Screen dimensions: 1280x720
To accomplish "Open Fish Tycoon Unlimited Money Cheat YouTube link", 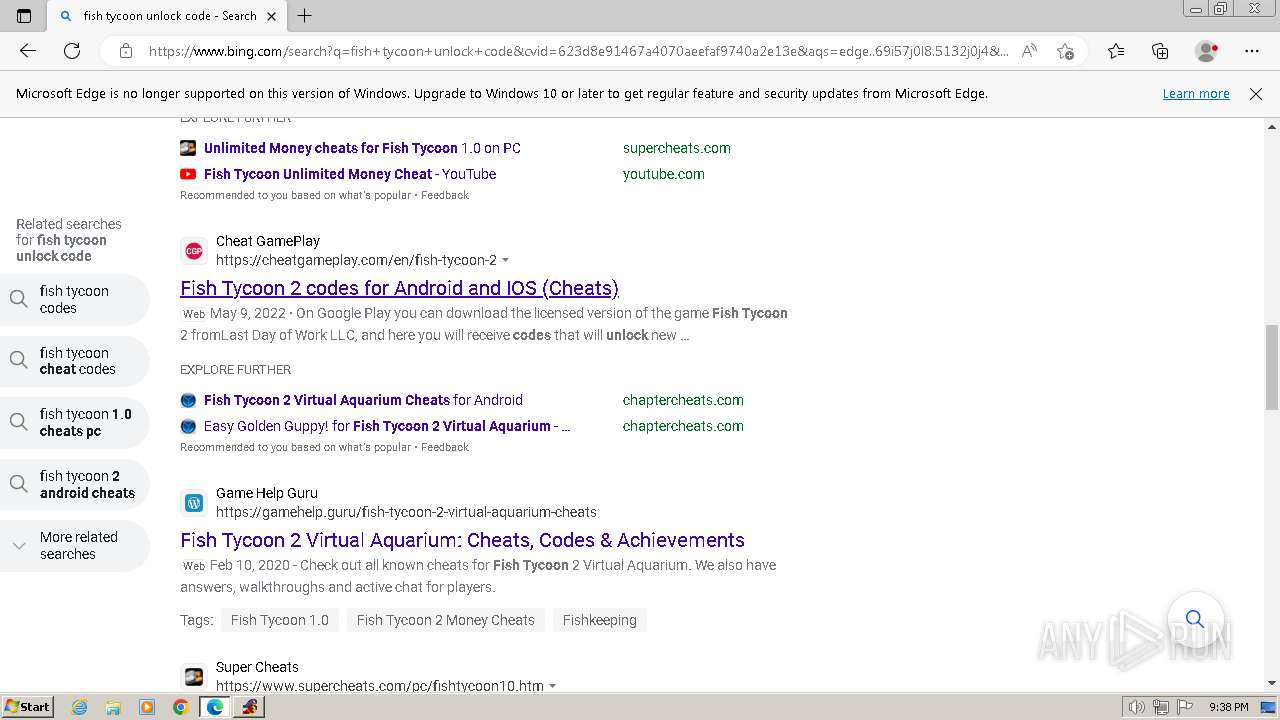I will (x=350, y=174).
